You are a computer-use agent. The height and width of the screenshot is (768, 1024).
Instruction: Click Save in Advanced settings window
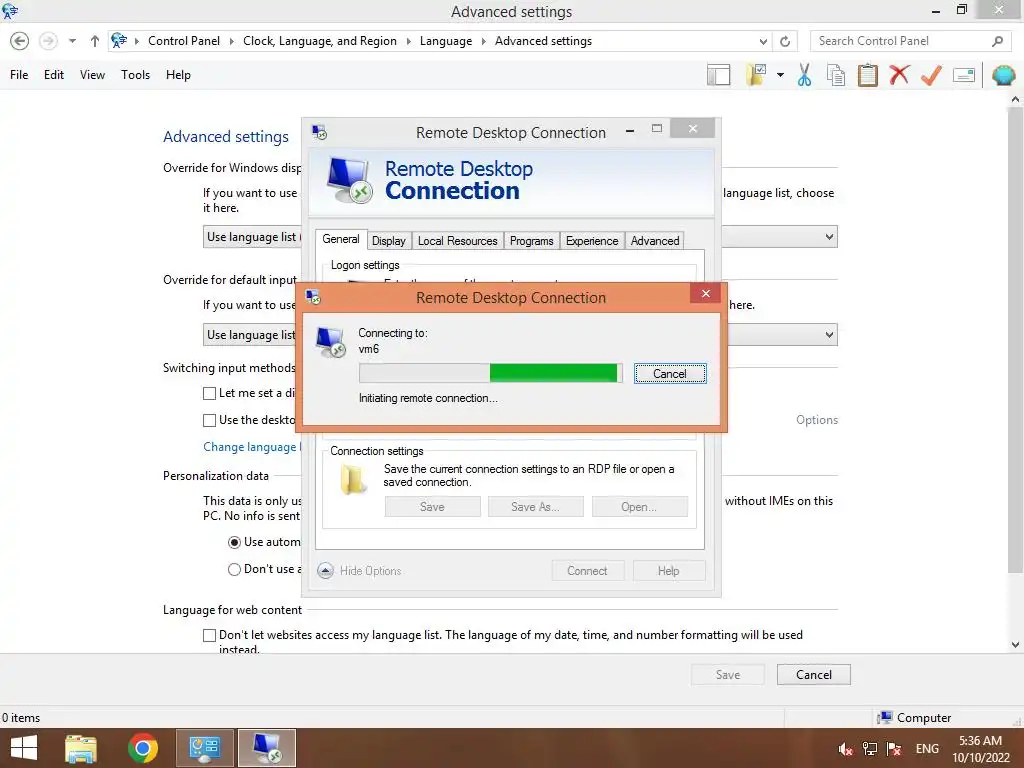point(728,675)
